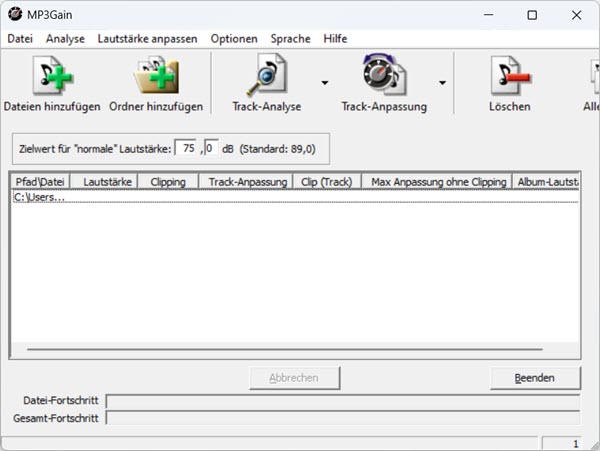Viewport: 600px width, 451px height.
Task: Click the Dateien hinzufügen icon
Action: (52, 75)
